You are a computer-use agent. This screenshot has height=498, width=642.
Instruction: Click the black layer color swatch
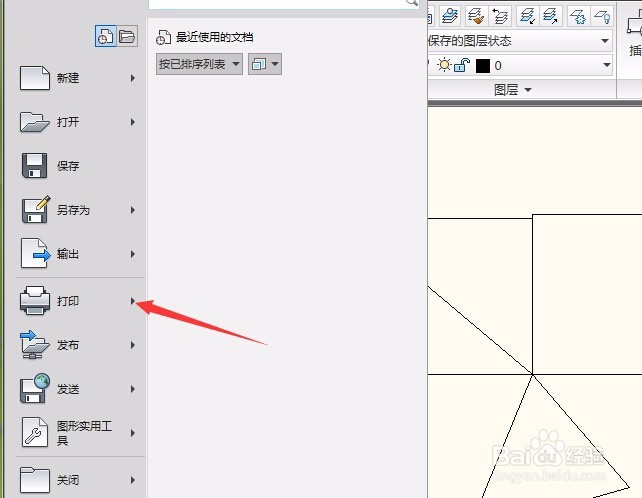tap(483, 66)
